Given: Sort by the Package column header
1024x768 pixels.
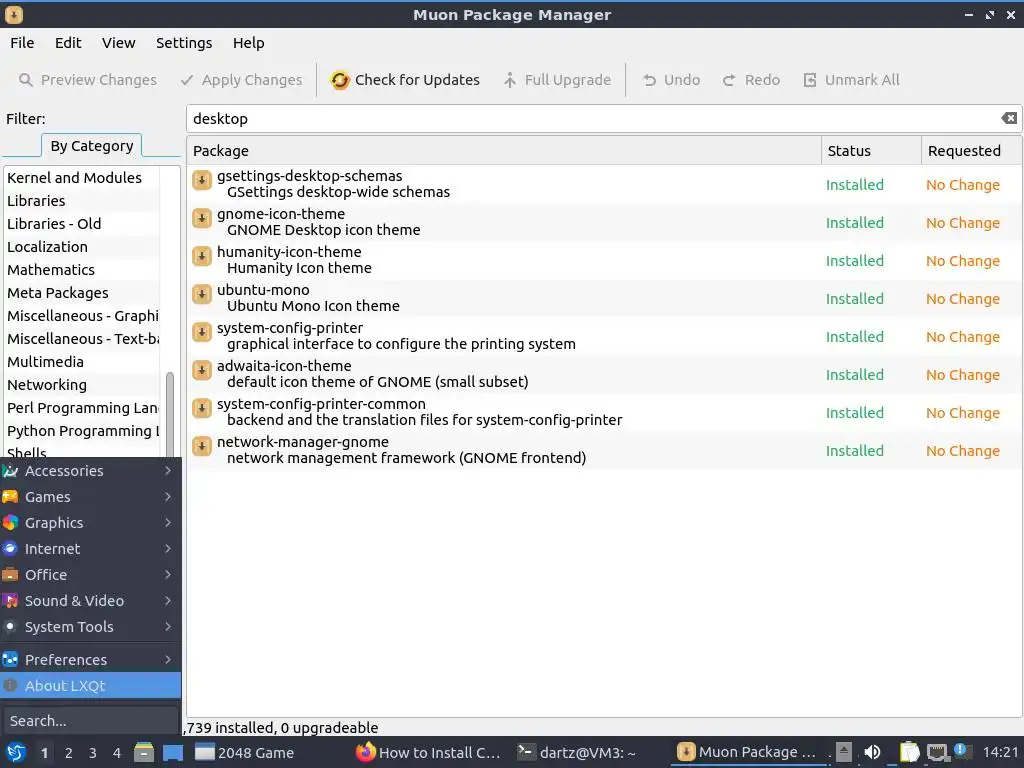Looking at the screenshot, I should click(x=504, y=151).
